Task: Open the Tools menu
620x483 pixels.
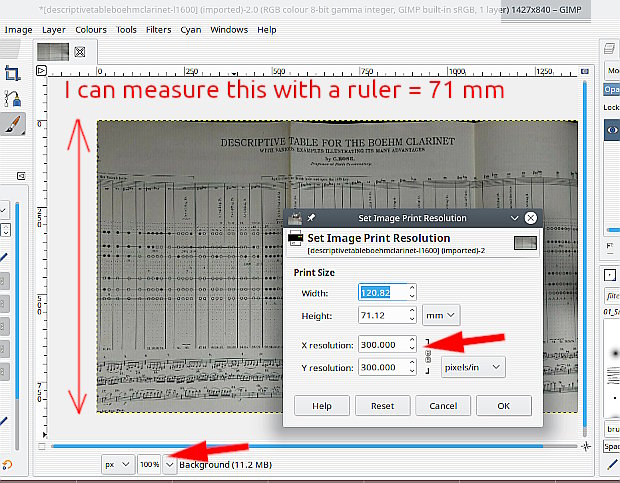Action: (x=126, y=30)
